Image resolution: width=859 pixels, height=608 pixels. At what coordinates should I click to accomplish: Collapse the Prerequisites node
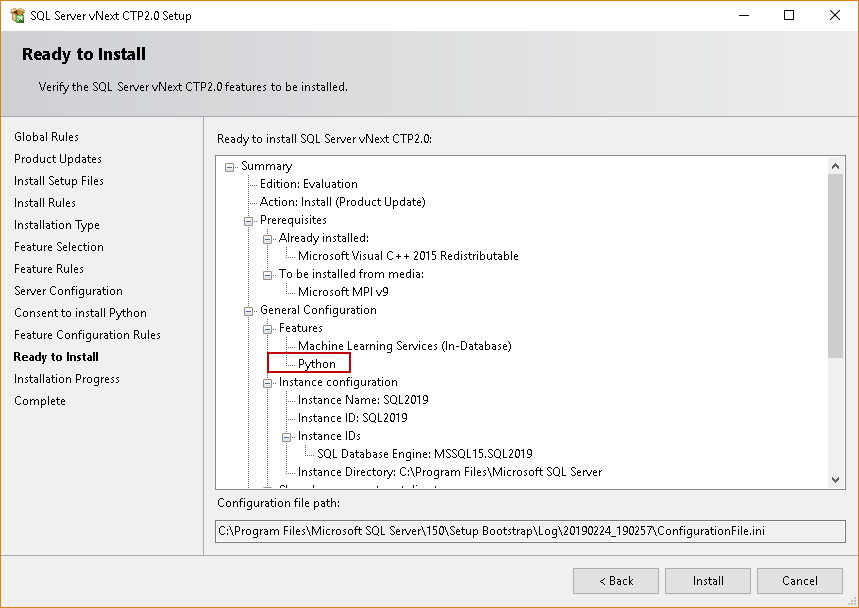pyautogui.click(x=249, y=220)
